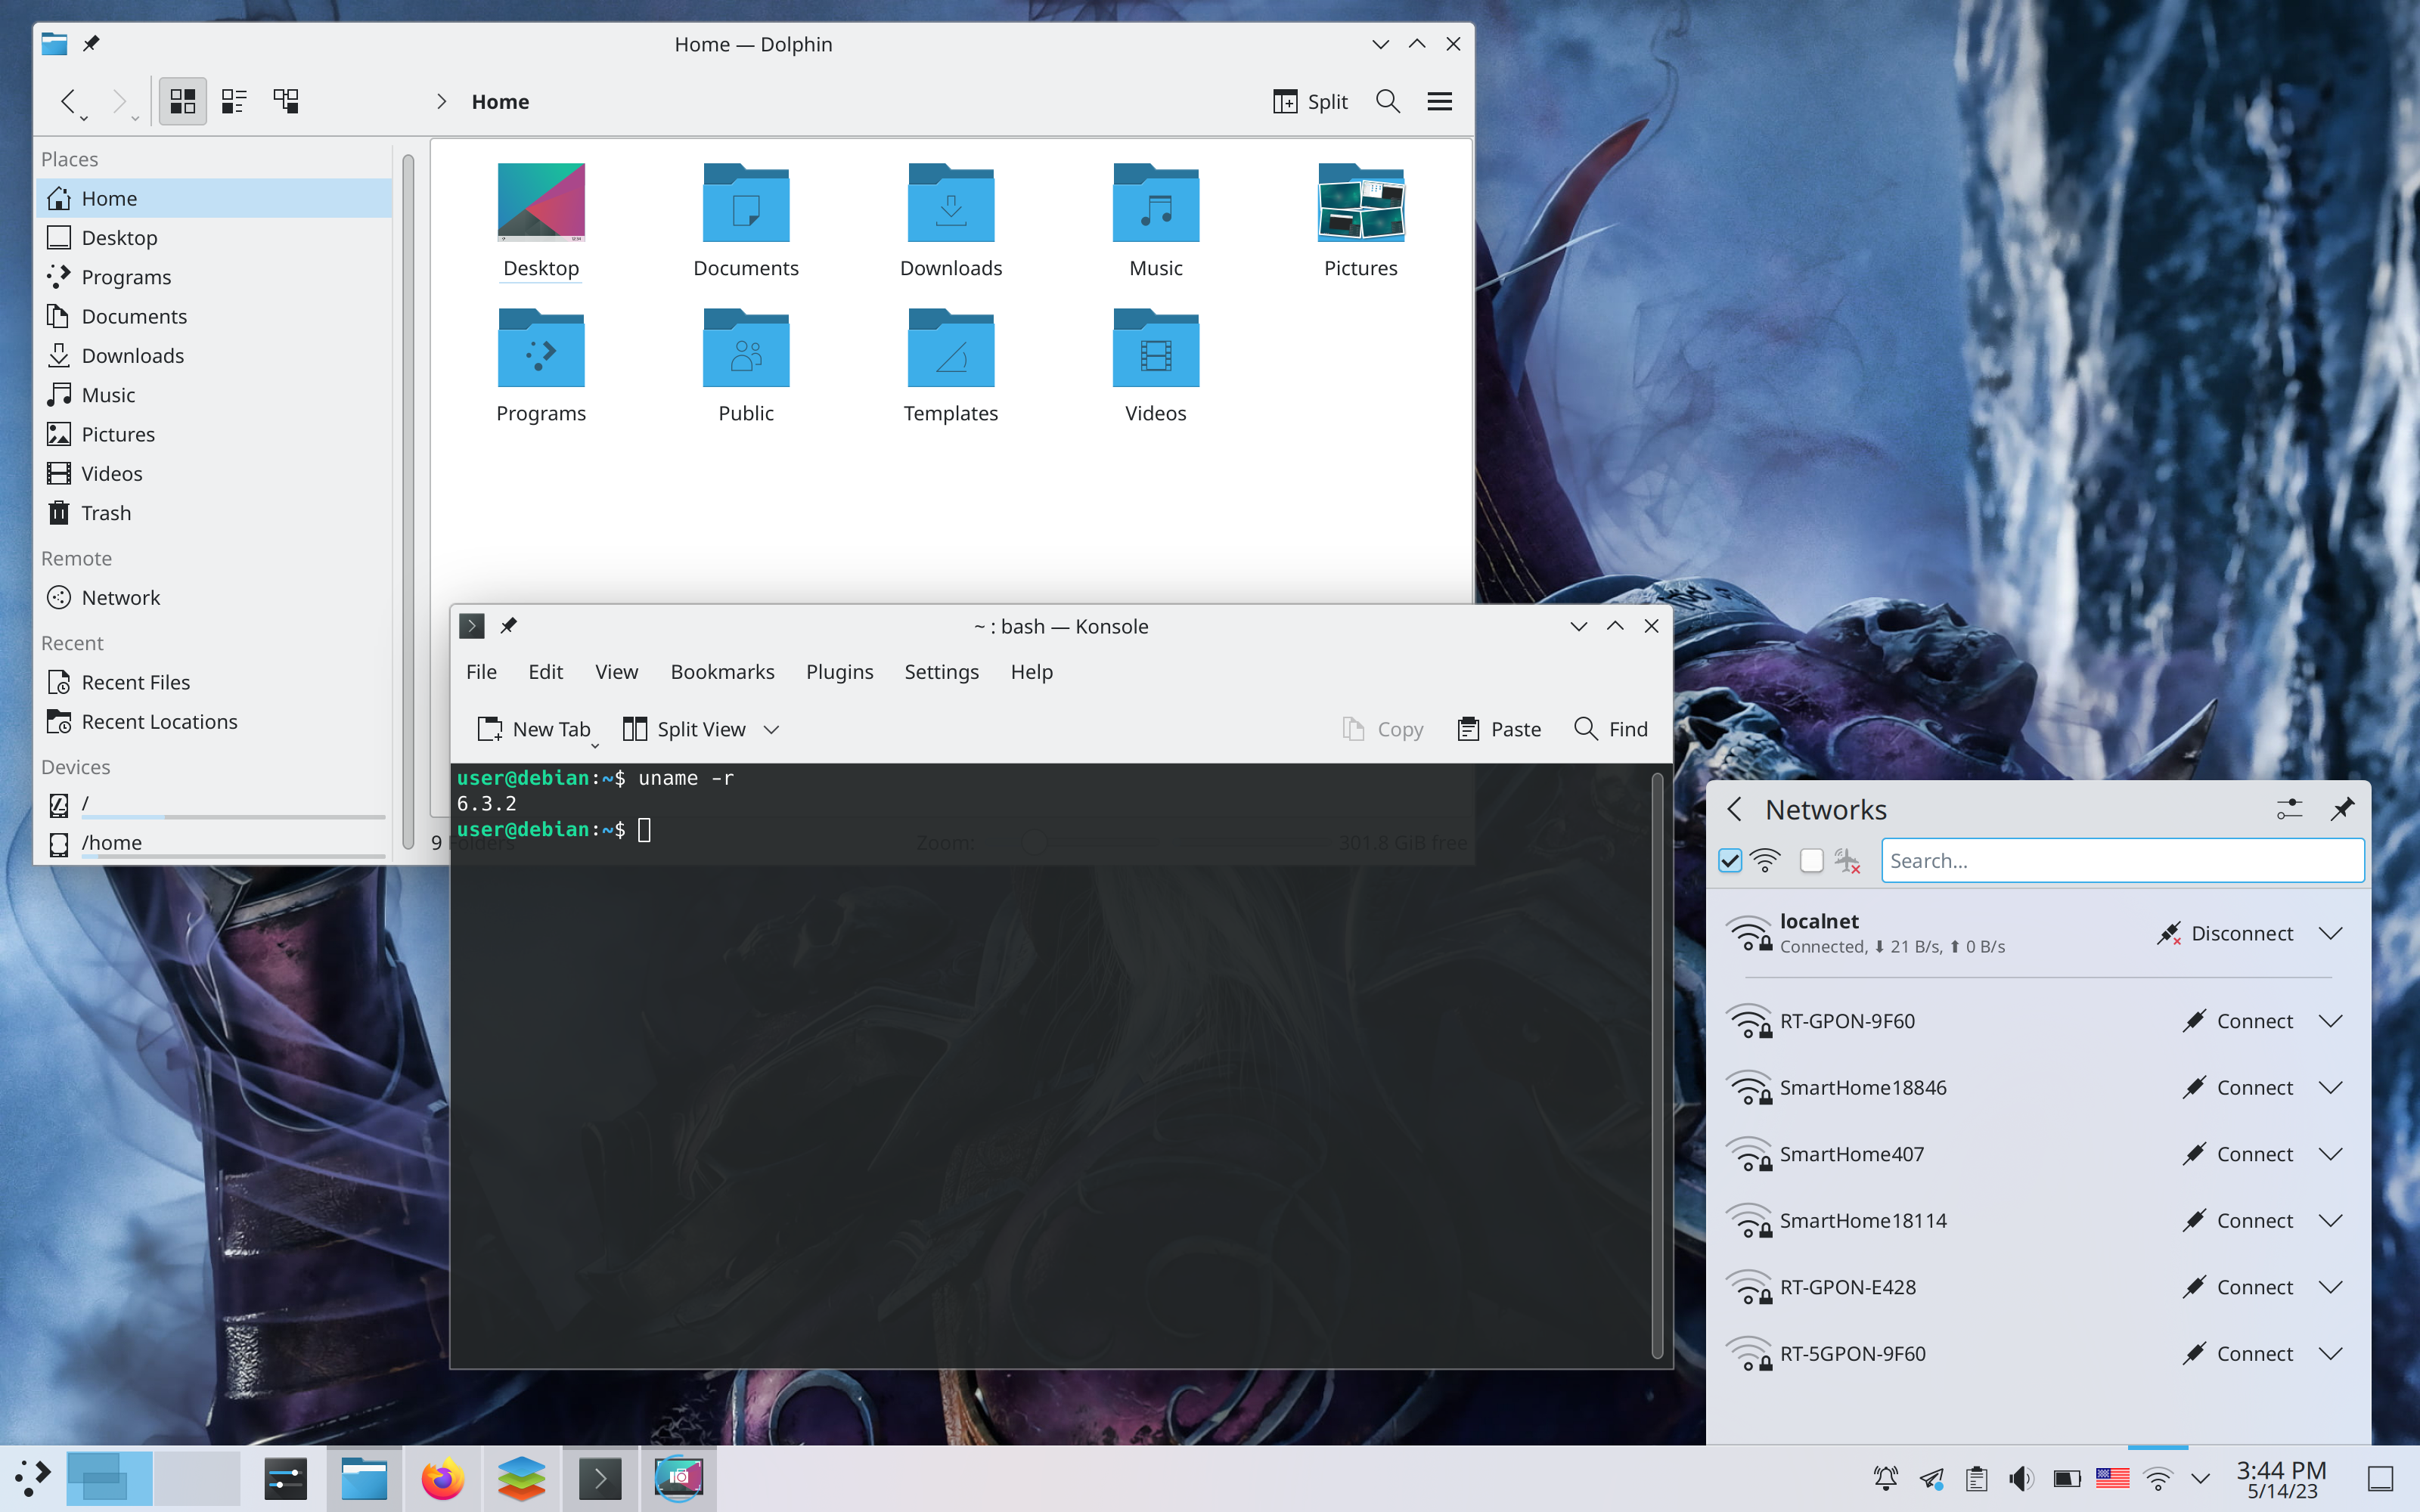
Task: Click New Tab button in Konsole
Action: tap(532, 728)
